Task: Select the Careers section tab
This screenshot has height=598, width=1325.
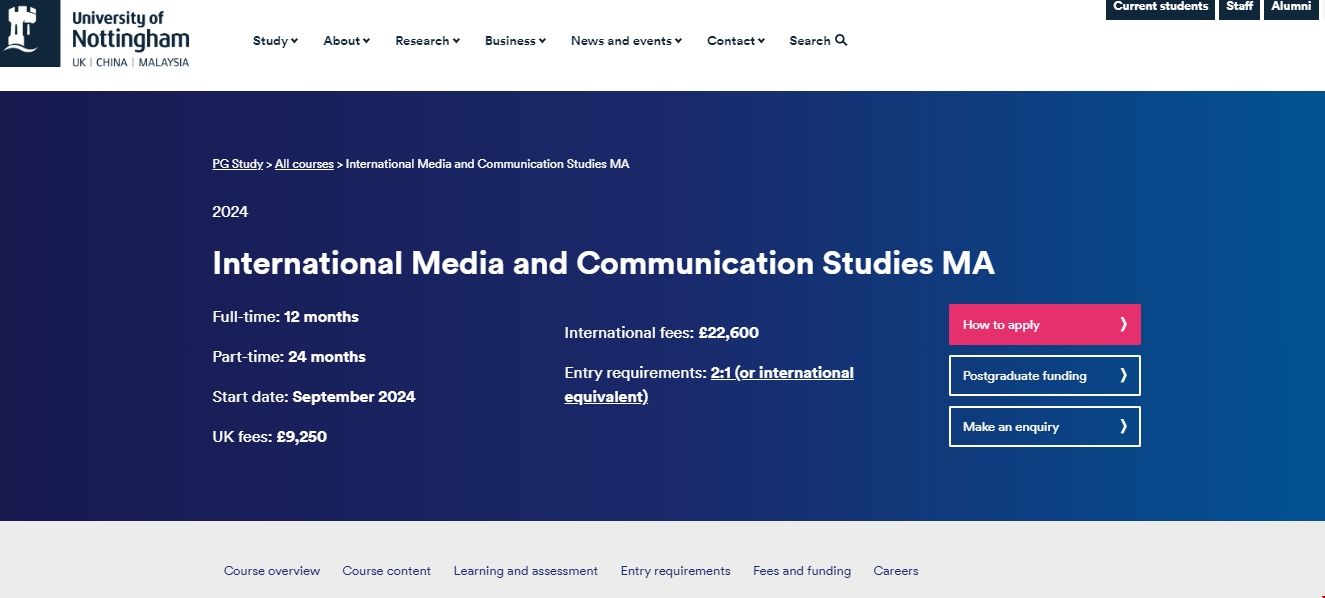Action: [895, 571]
